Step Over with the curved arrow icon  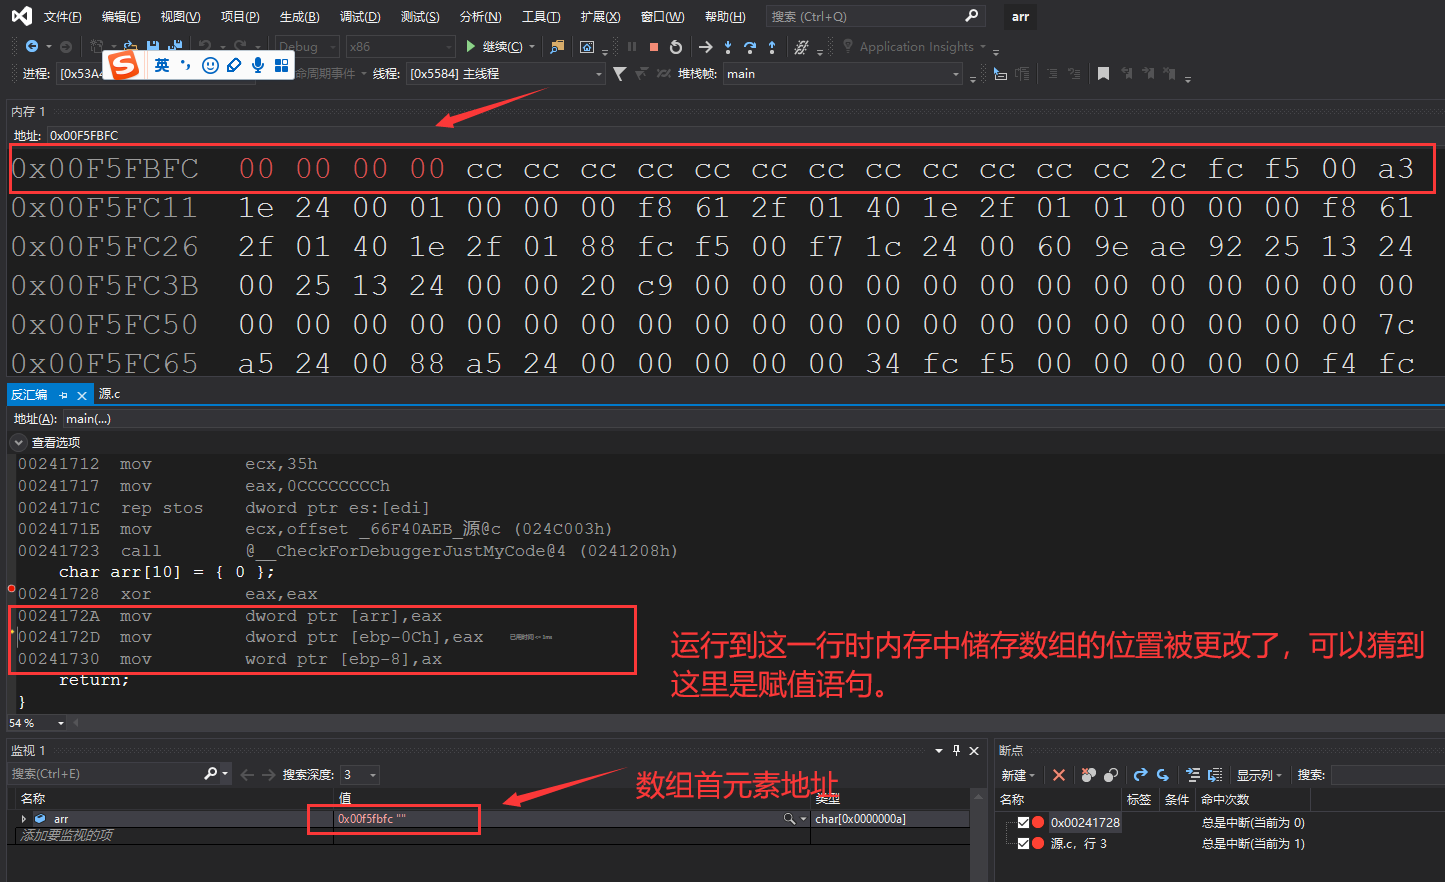(x=750, y=46)
